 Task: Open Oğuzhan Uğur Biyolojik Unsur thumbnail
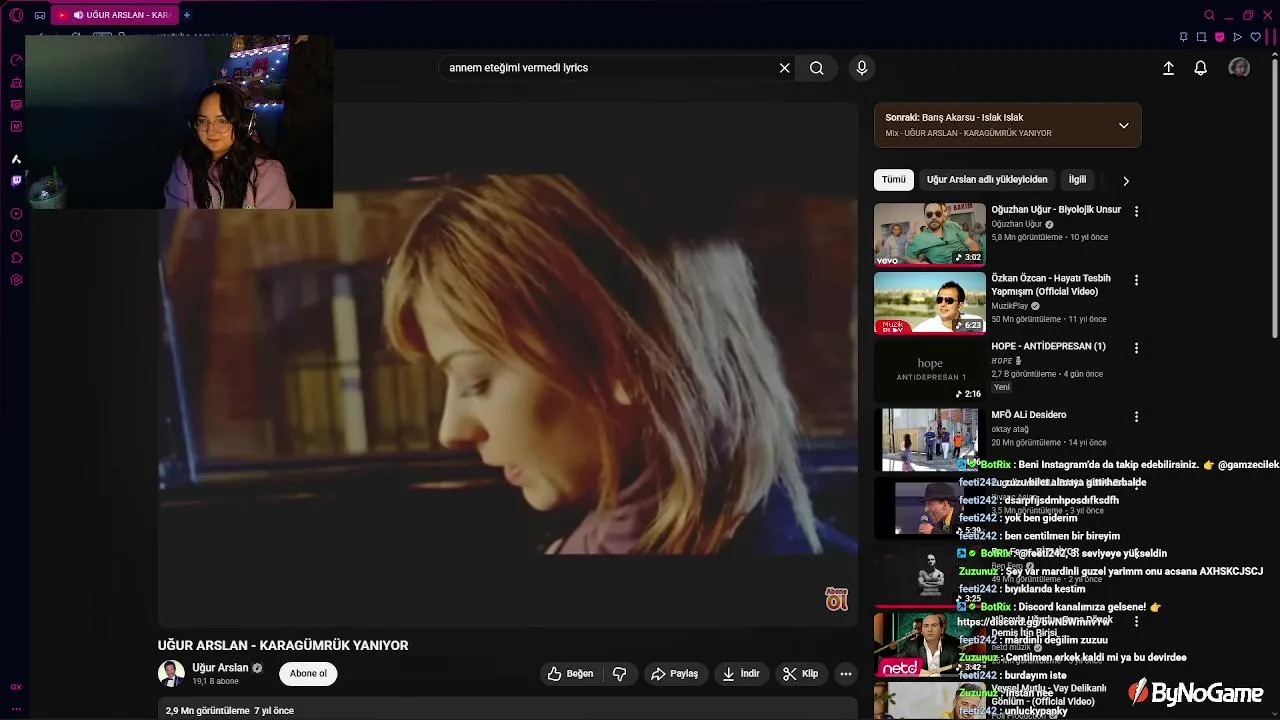pos(930,234)
